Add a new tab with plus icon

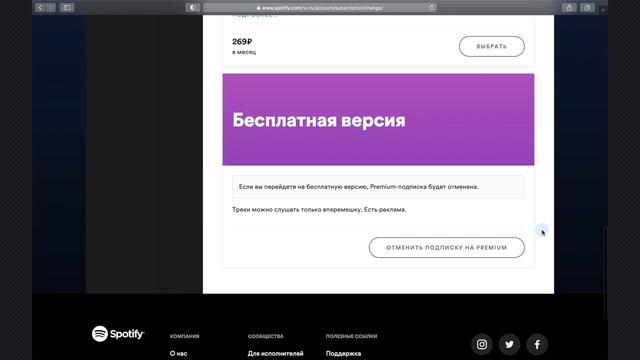[x=603, y=9]
